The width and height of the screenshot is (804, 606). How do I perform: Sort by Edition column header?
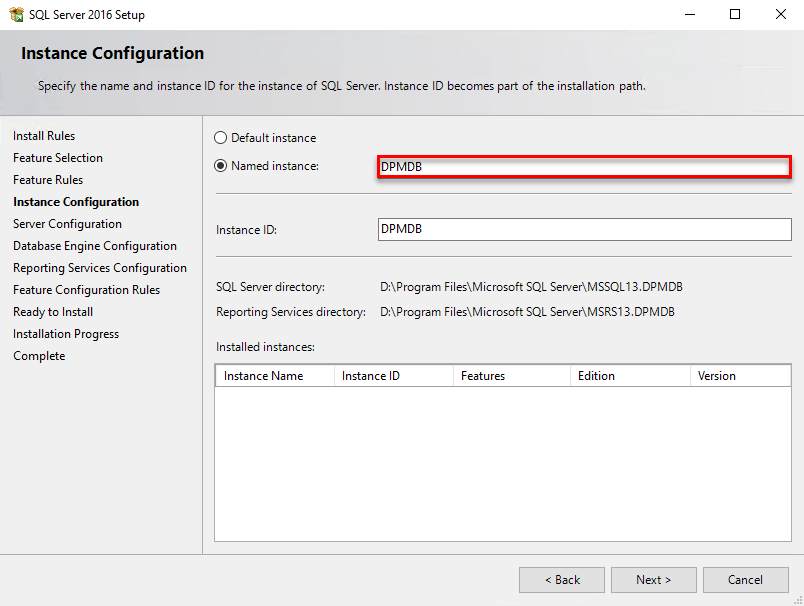[x=630, y=376]
